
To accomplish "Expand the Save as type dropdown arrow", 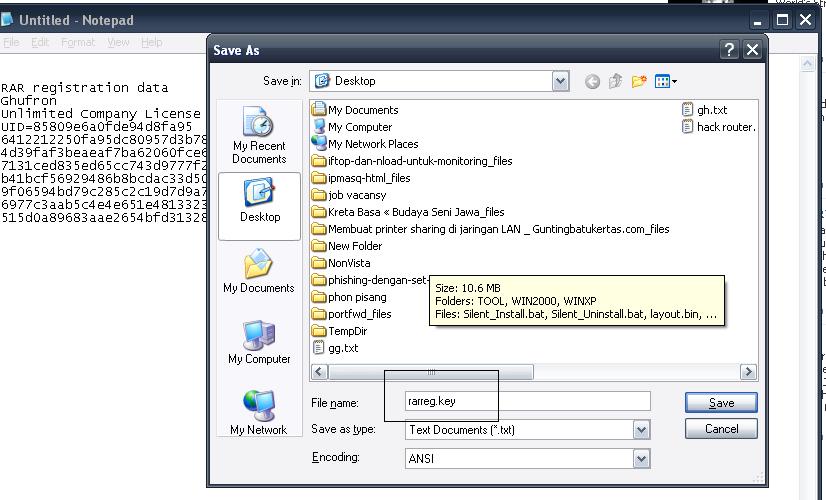I will point(641,430).
